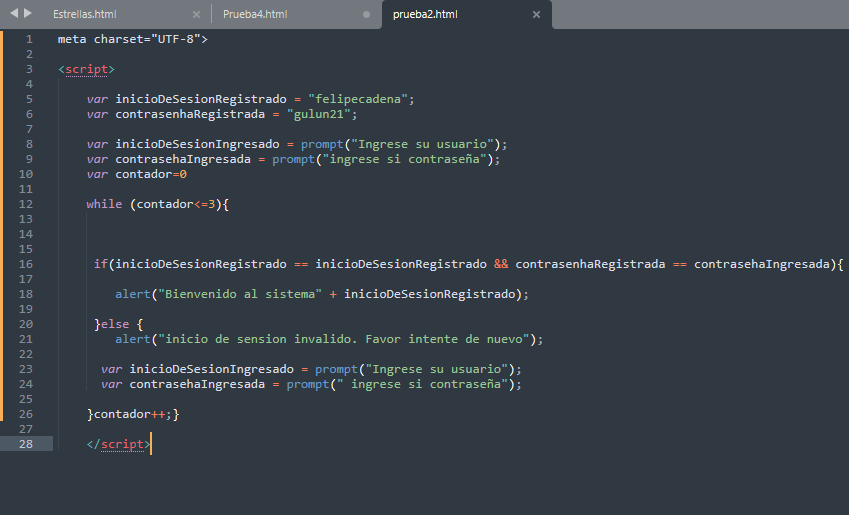Click var keyword on line 5
Image resolution: width=849 pixels, height=515 pixels.
[97, 99]
